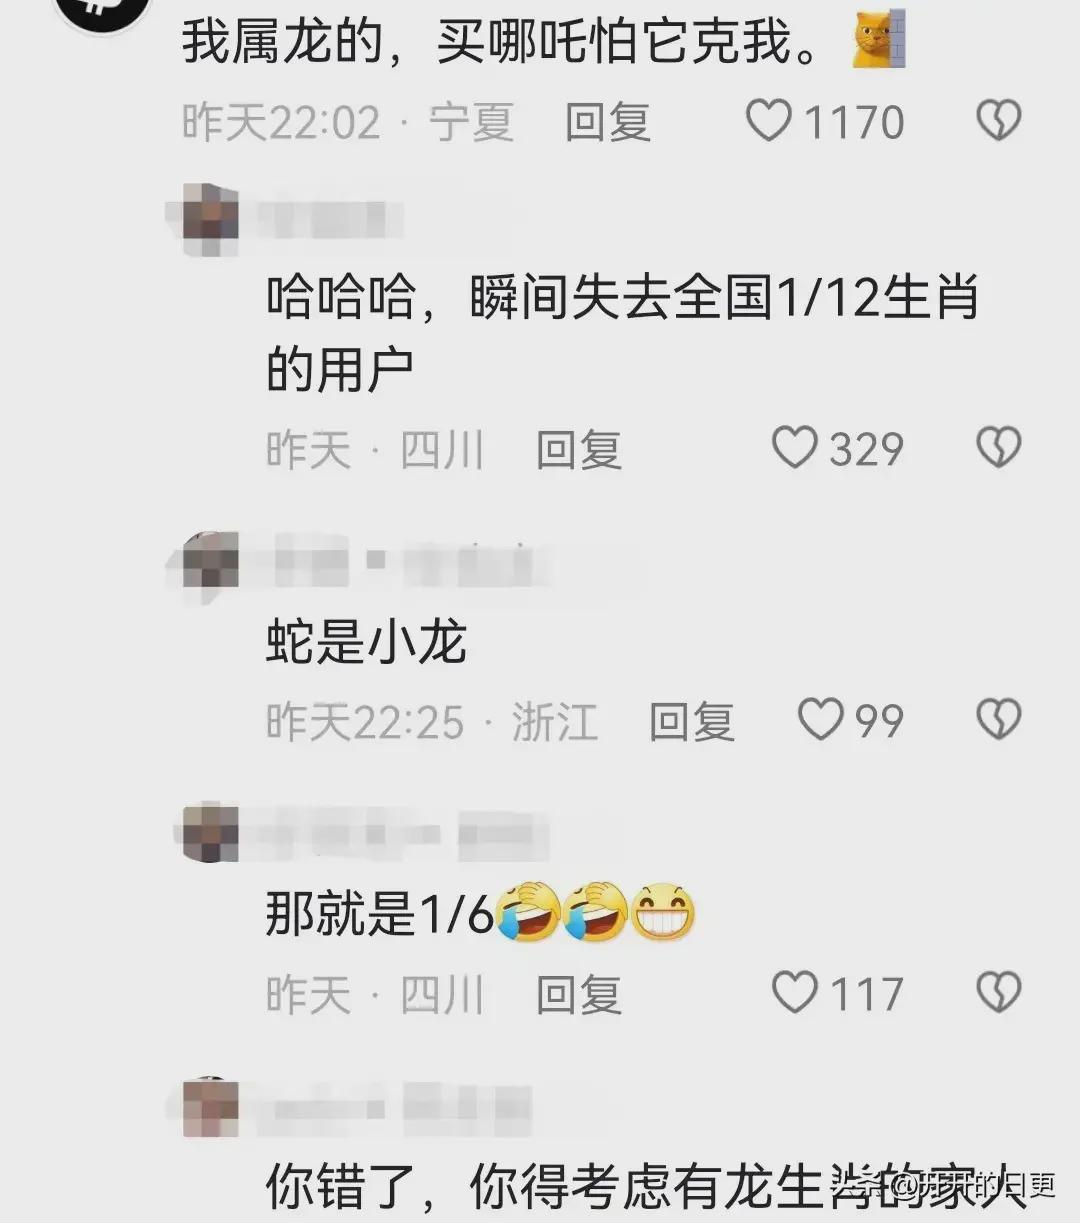The height and width of the screenshot is (1223, 1080).
Task: Reply to the 蛇是小龙 comment from 浙江
Action: tap(692, 721)
